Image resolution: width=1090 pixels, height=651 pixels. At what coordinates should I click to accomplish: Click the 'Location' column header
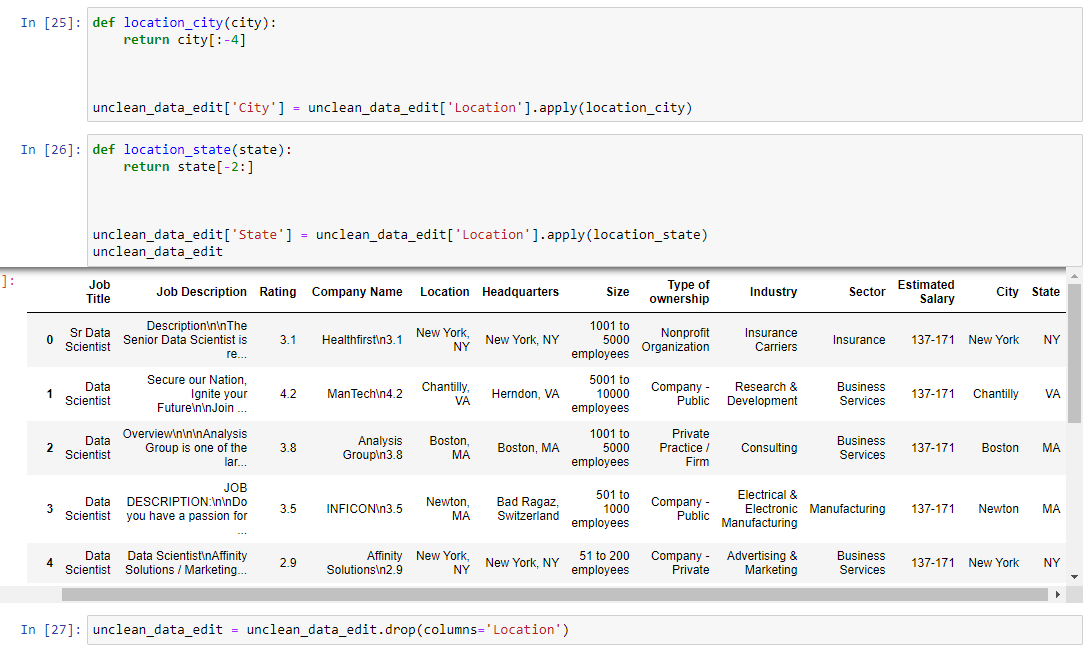tap(444, 292)
